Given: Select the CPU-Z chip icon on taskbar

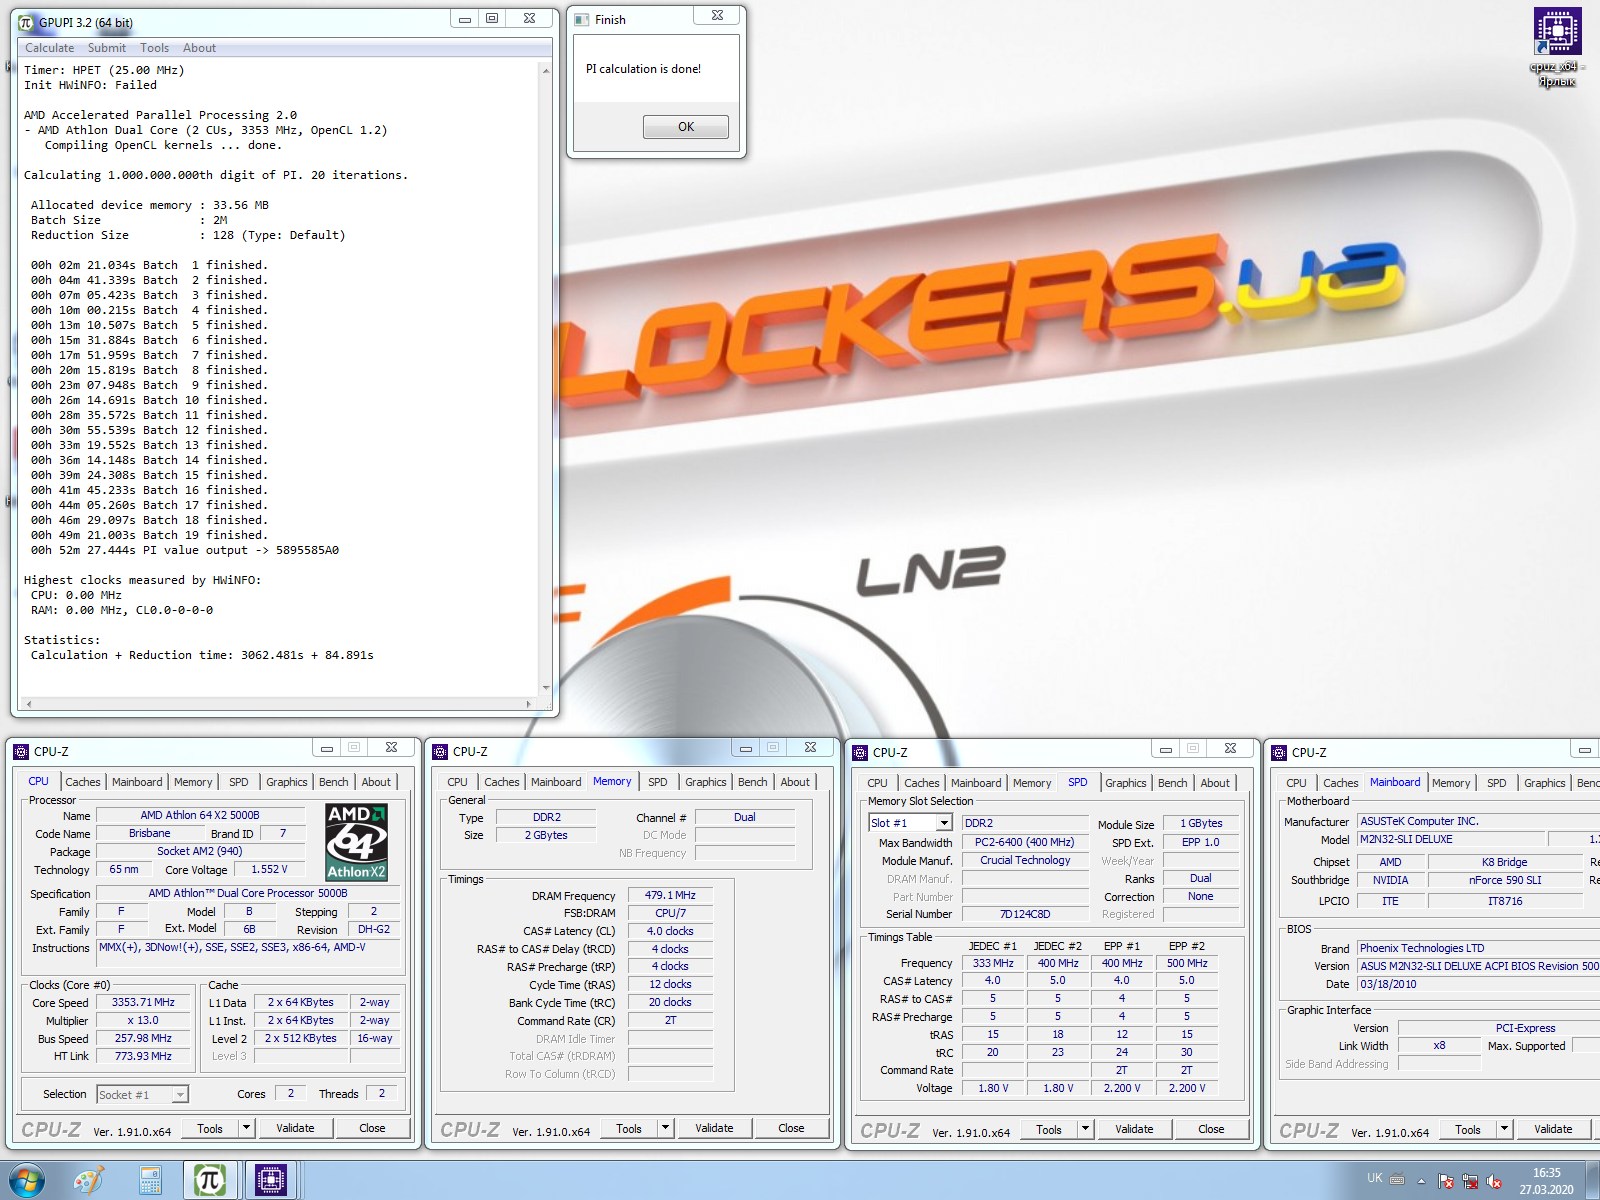Looking at the screenshot, I should coord(270,1181).
